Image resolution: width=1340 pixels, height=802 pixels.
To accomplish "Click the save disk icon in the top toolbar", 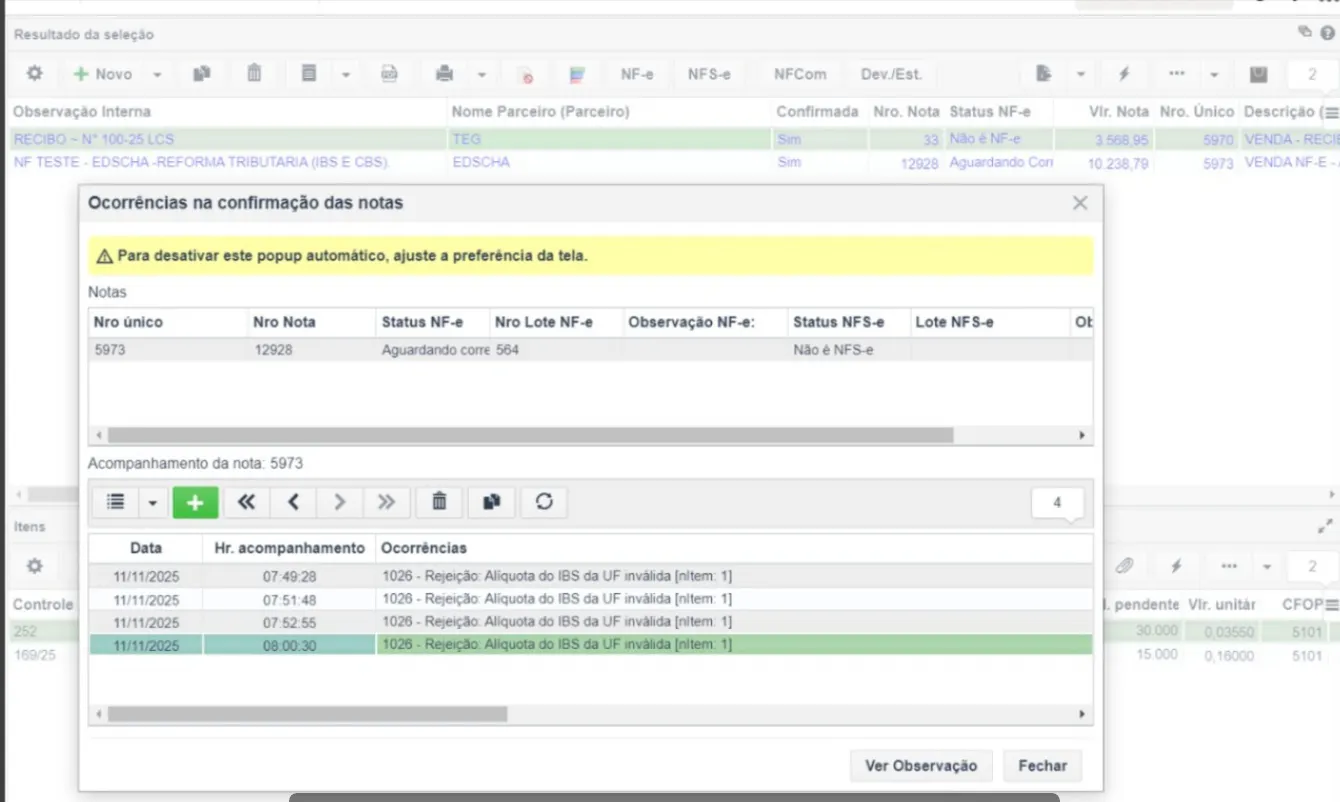I will [1258, 74].
